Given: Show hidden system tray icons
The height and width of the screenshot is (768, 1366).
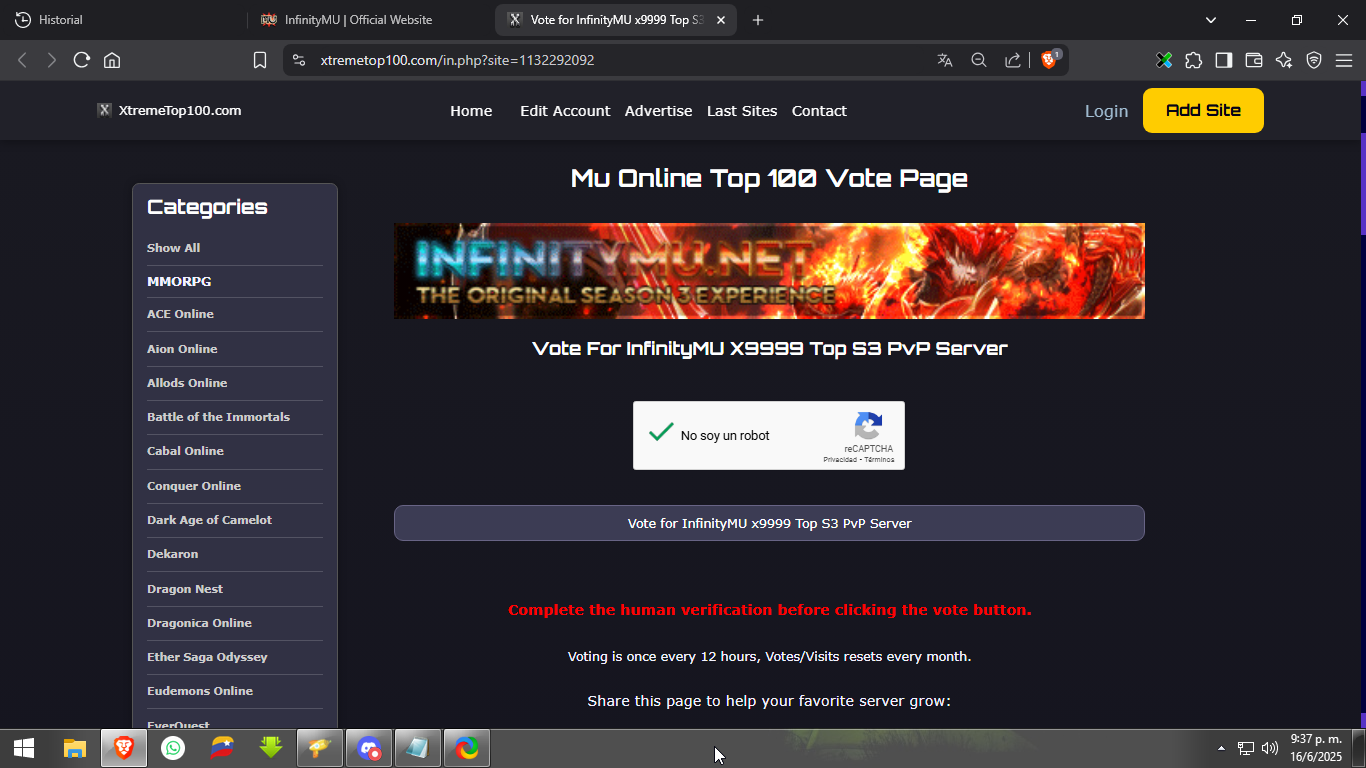Looking at the screenshot, I should pyautogui.click(x=1221, y=748).
